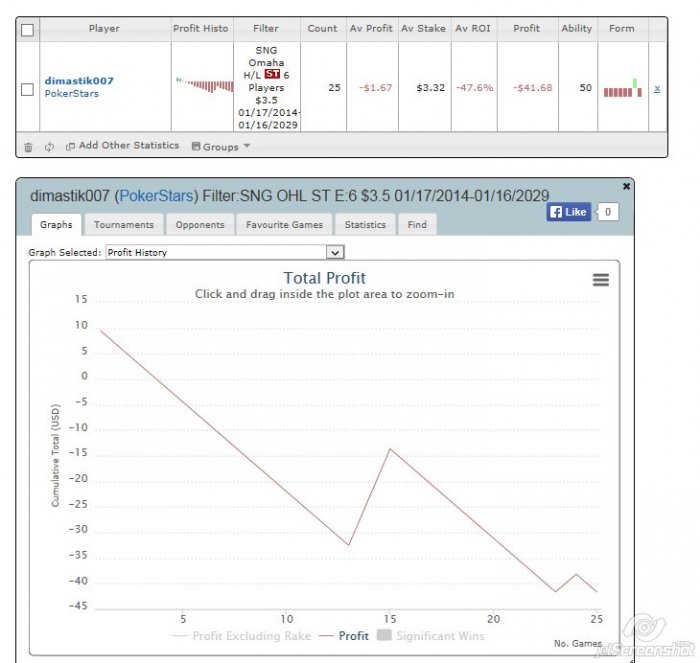700x663 pixels.
Task: Remove dimastik007 row with x link
Action: [x=657, y=88]
